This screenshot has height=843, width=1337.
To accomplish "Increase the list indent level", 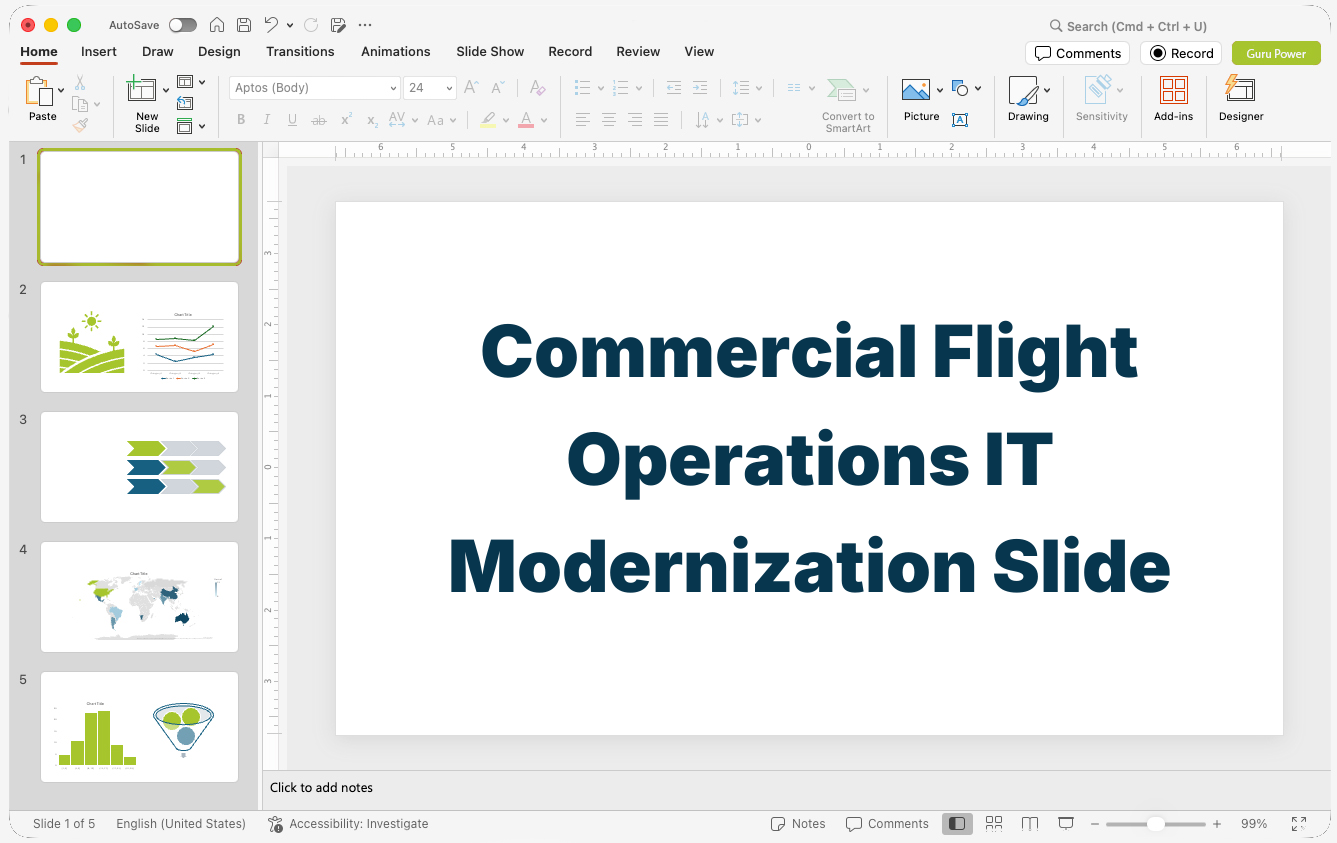I will pyautogui.click(x=700, y=88).
